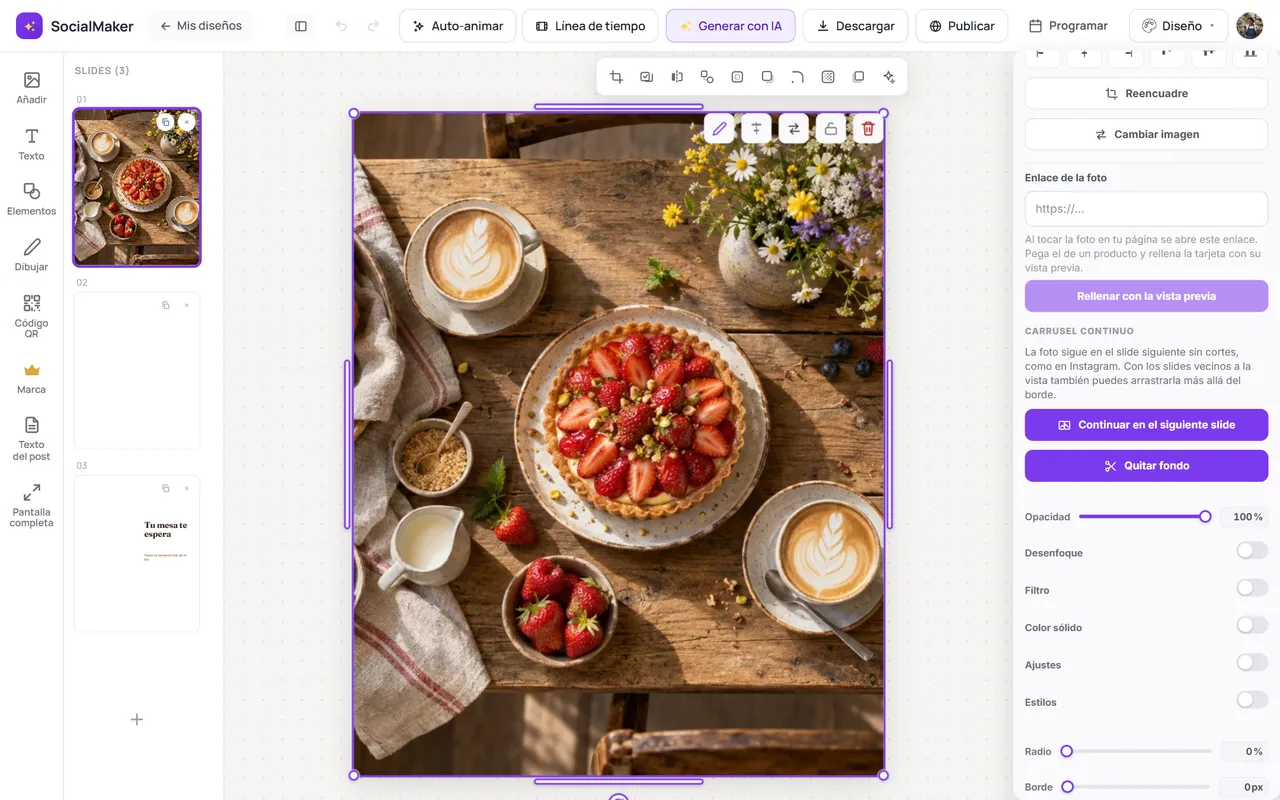Enable the Color sólido toggle
1280x800 pixels.
click(x=1251, y=625)
